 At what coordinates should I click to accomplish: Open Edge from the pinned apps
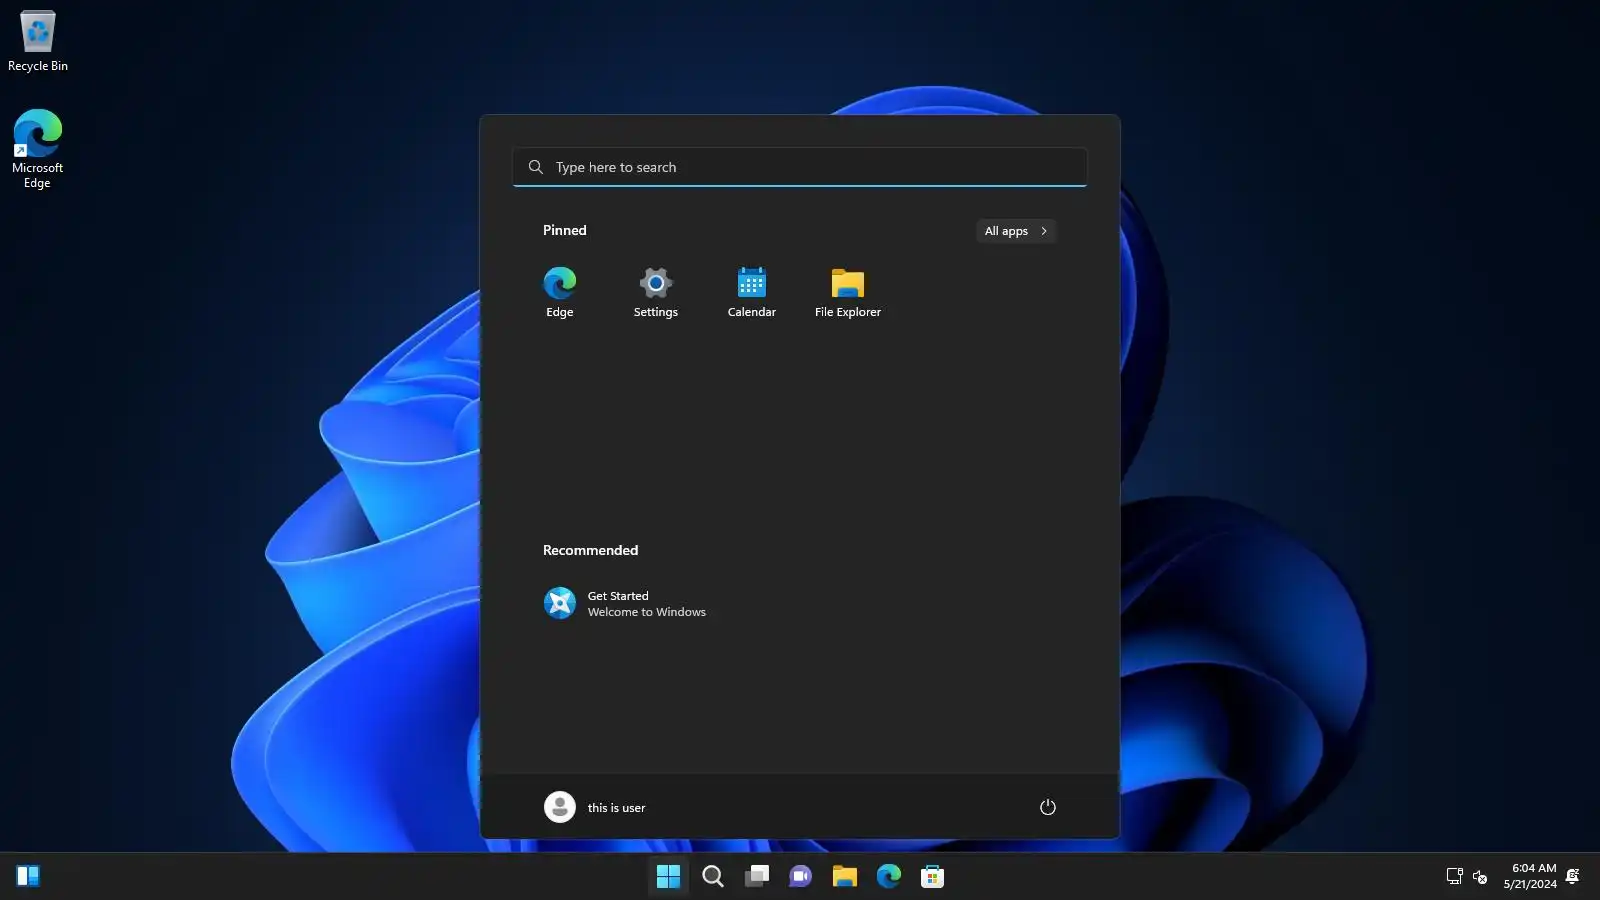[x=559, y=292]
